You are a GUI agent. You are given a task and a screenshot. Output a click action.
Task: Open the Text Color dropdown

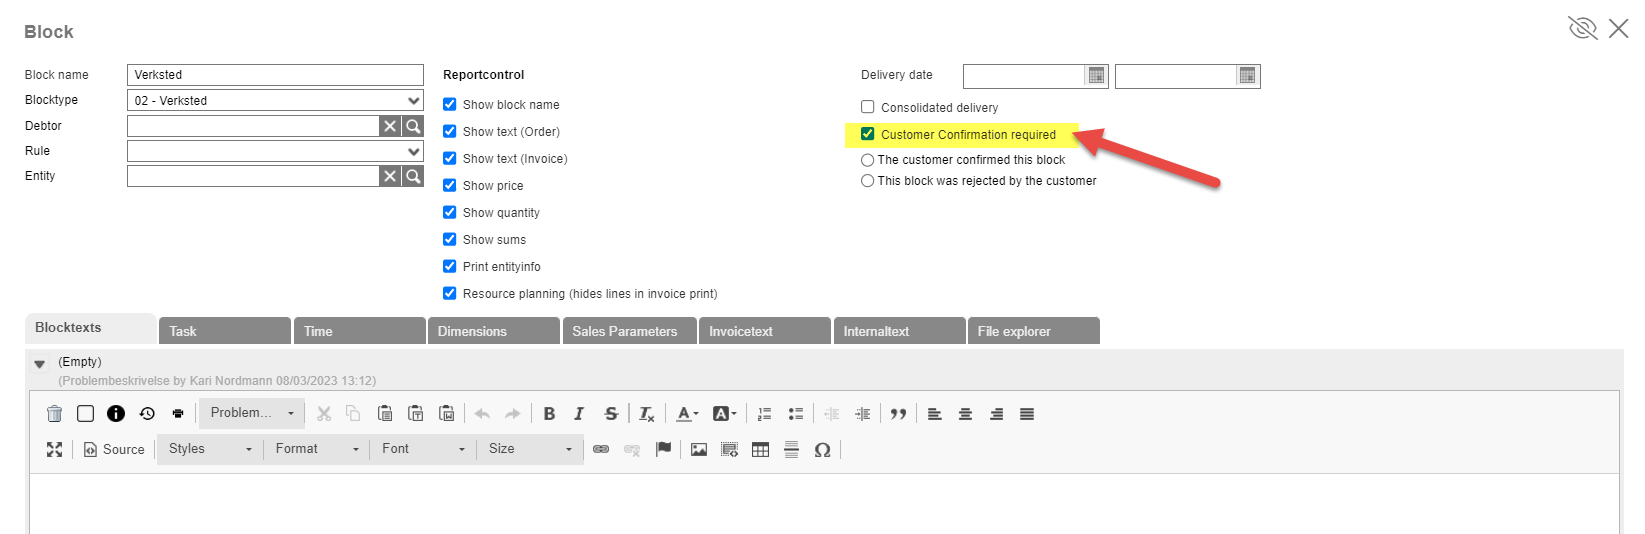click(688, 414)
